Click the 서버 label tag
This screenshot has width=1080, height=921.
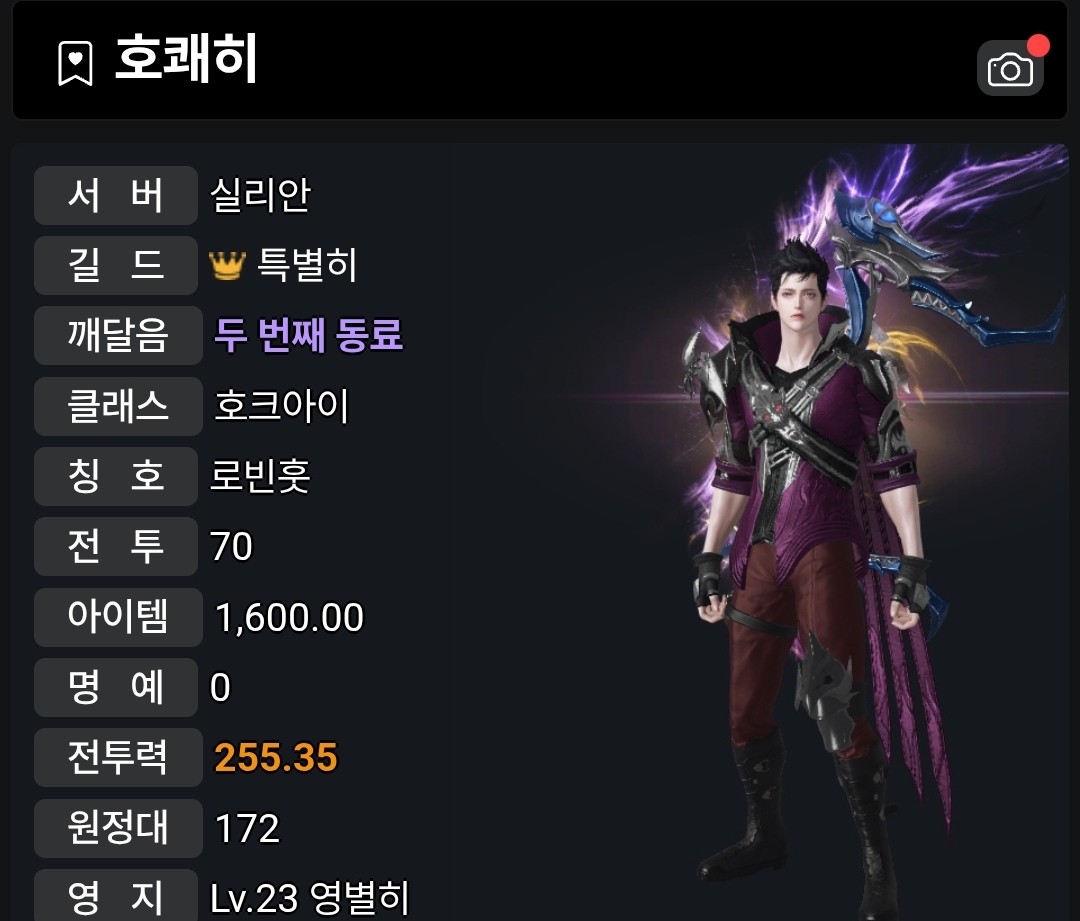116,195
